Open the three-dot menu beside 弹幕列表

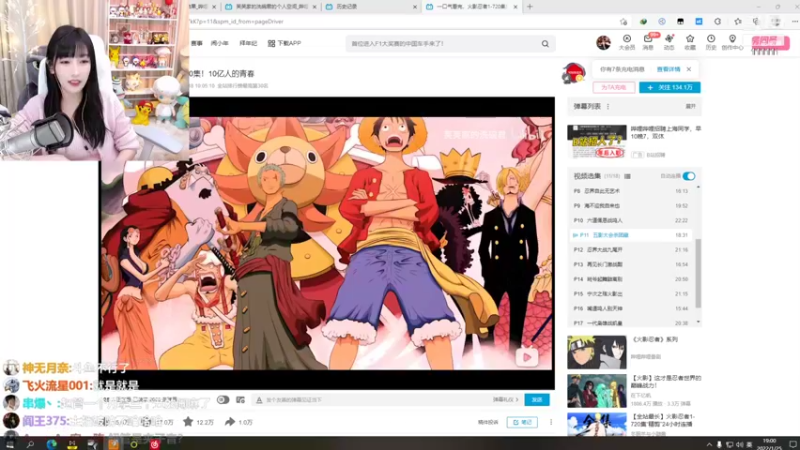608,107
